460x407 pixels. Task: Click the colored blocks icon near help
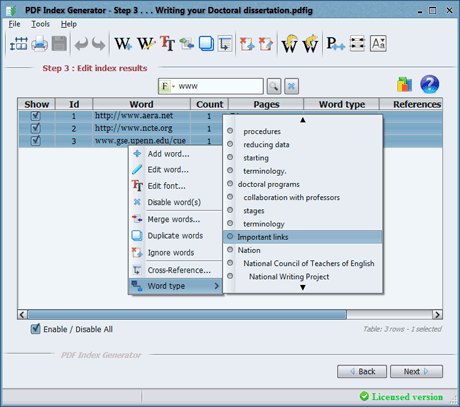pos(404,84)
